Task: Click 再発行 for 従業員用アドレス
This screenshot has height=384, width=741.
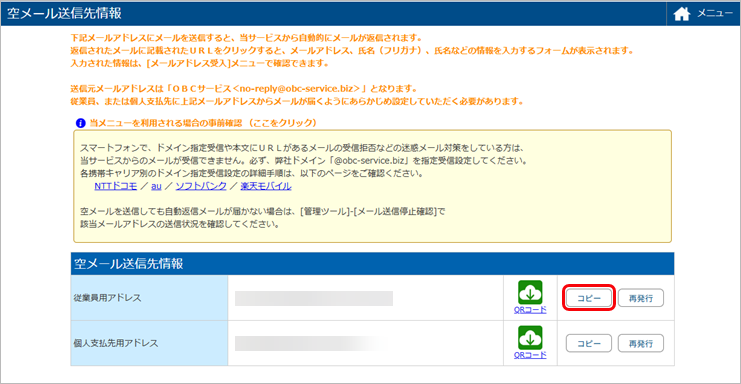Action: [641, 298]
